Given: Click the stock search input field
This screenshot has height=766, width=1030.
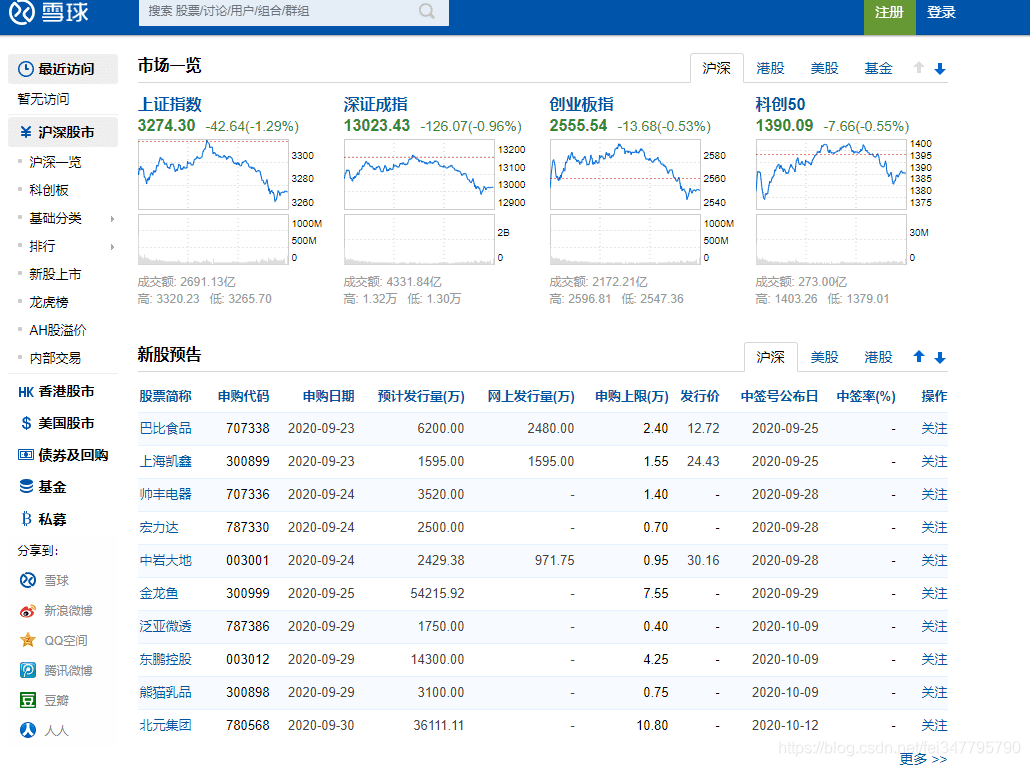Looking at the screenshot, I should tap(280, 13).
